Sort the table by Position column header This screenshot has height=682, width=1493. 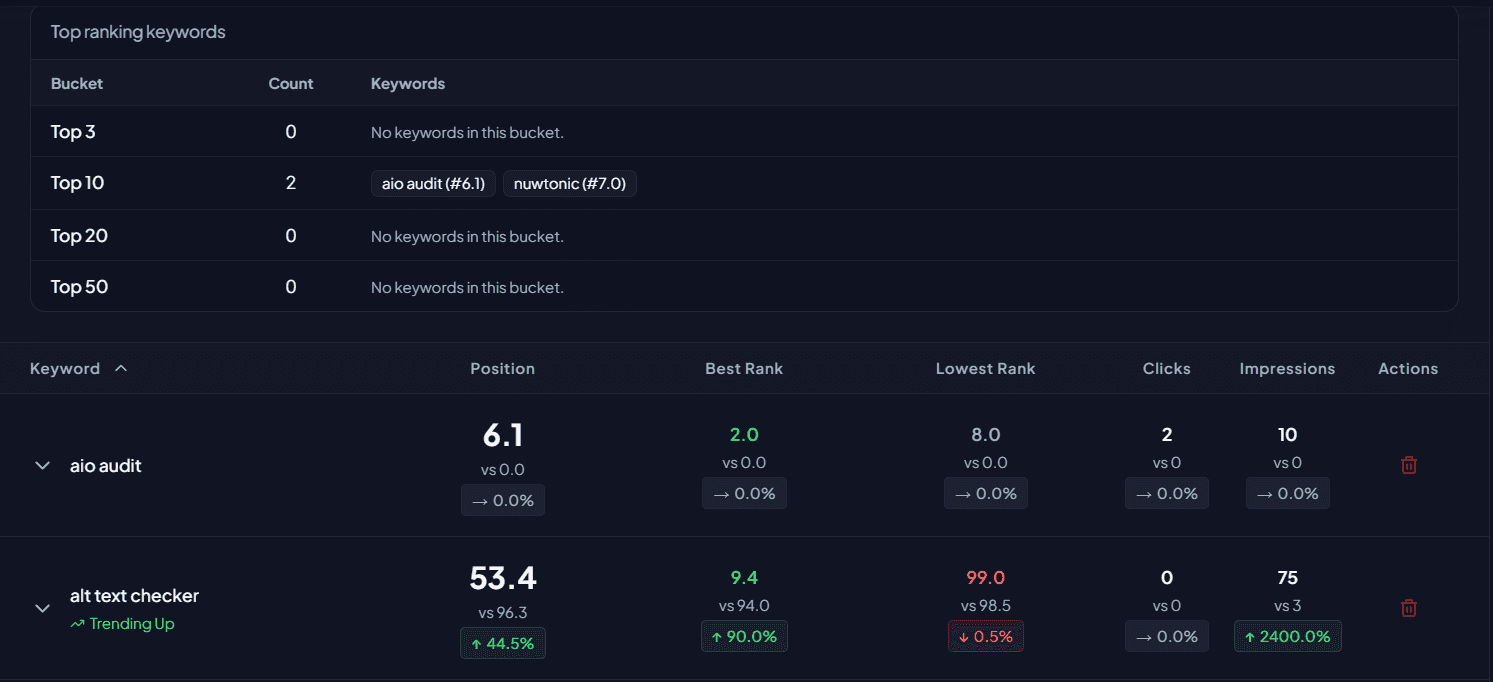click(x=502, y=369)
